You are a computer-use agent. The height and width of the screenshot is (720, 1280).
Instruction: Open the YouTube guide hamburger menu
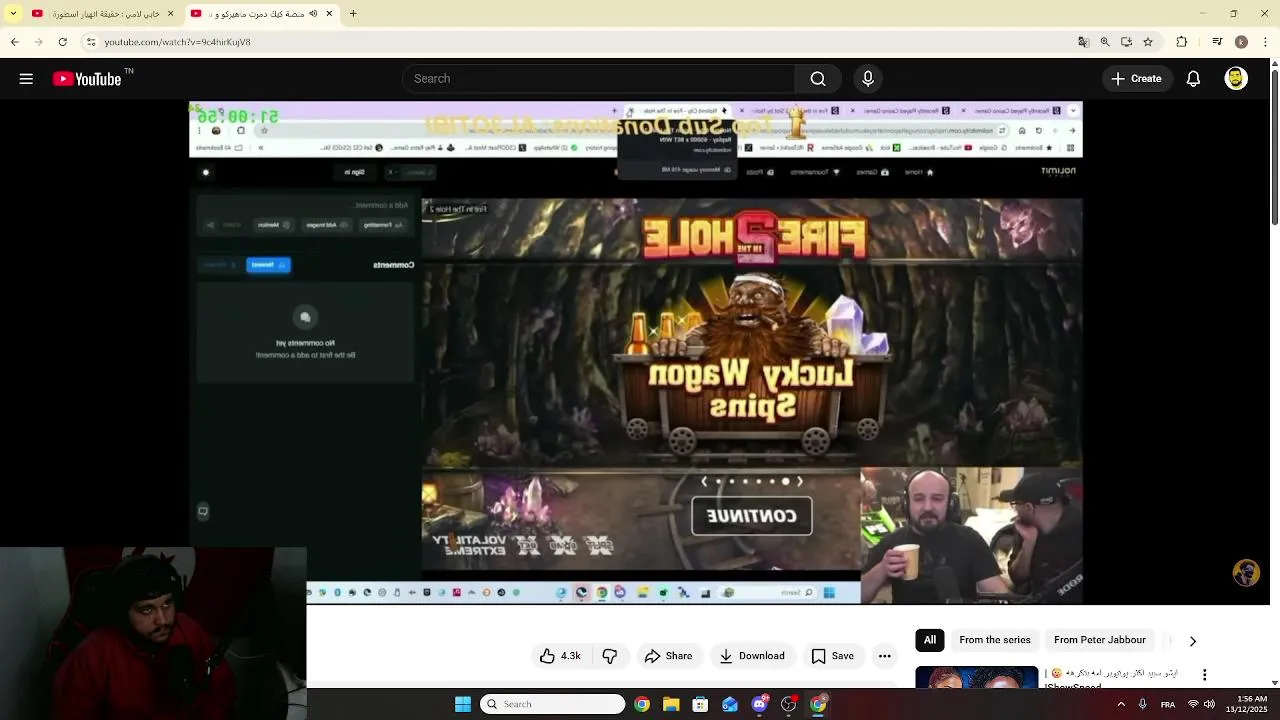tap(26, 79)
